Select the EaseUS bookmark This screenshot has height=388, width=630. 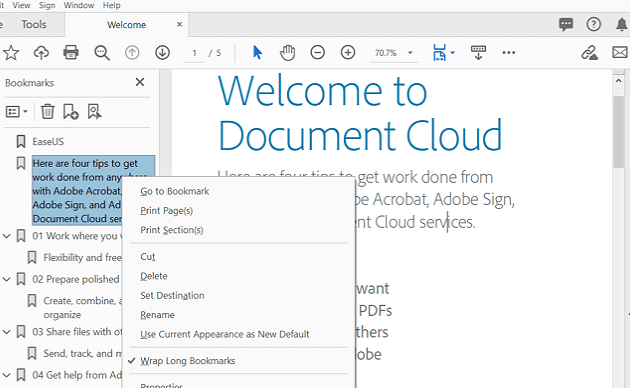pyautogui.click(x=48, y=141)
